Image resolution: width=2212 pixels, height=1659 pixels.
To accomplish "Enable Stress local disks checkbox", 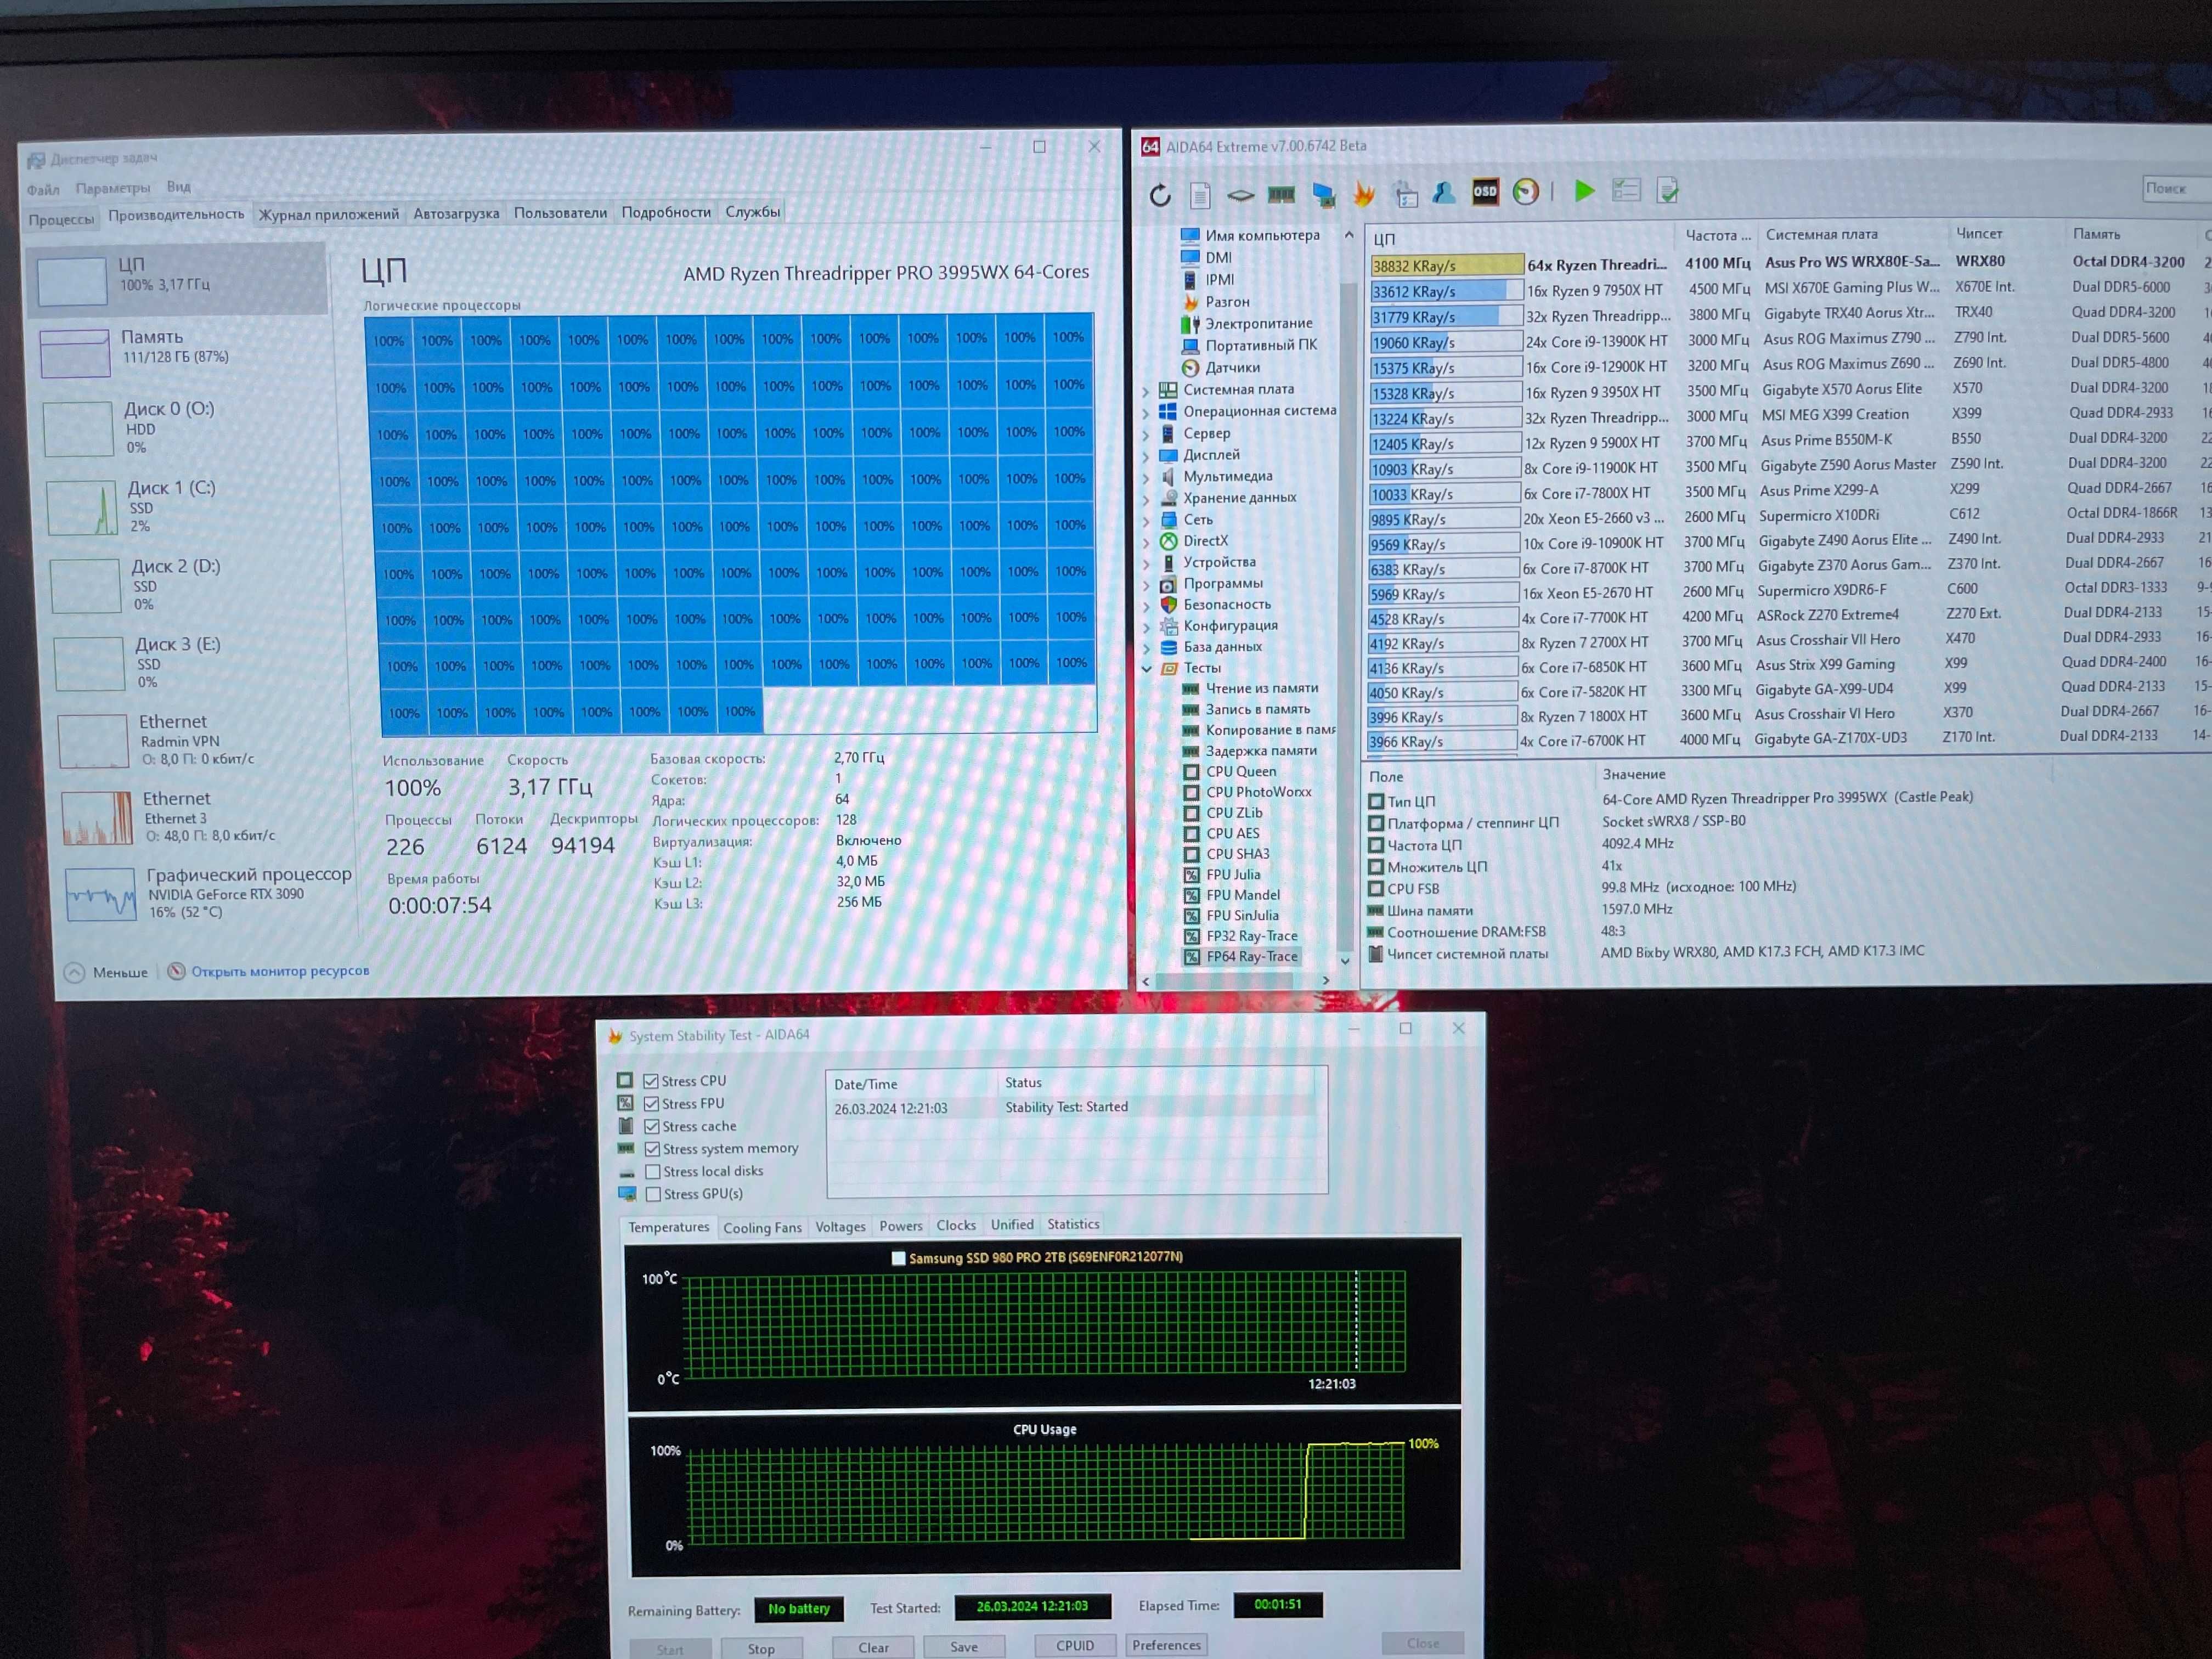I will pyautogui.click(x=653, y=1172).
